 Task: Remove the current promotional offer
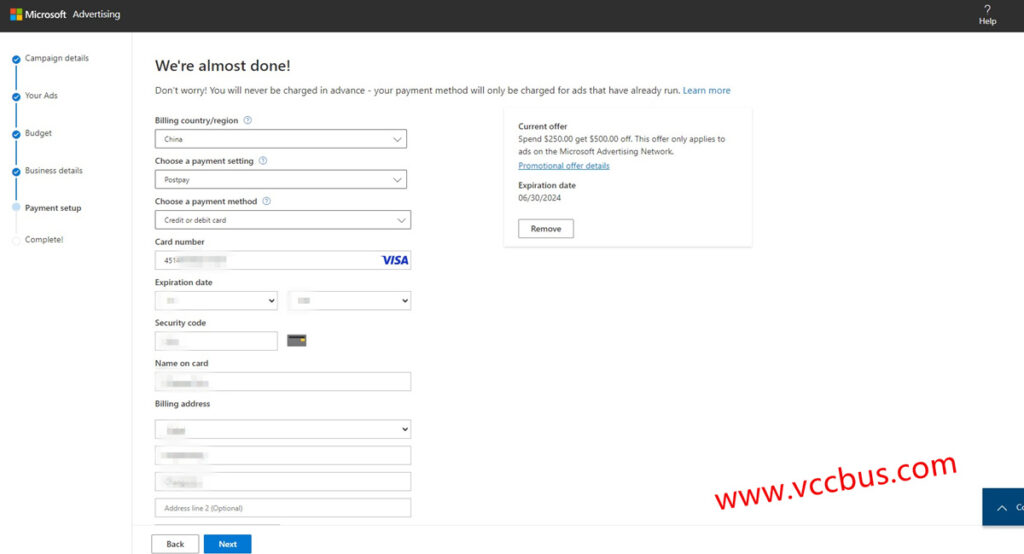pos(545,229)
